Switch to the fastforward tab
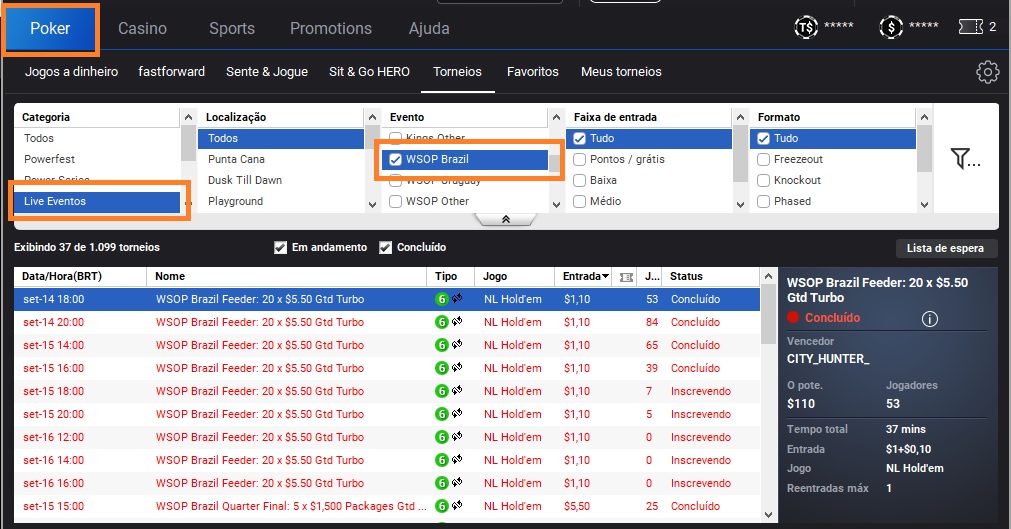Viewport: 1011px width, 529px height. [x=172, y=72]
